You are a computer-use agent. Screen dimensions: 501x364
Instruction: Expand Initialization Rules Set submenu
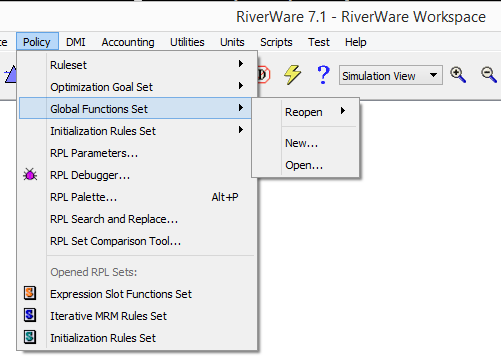point(135,131)
